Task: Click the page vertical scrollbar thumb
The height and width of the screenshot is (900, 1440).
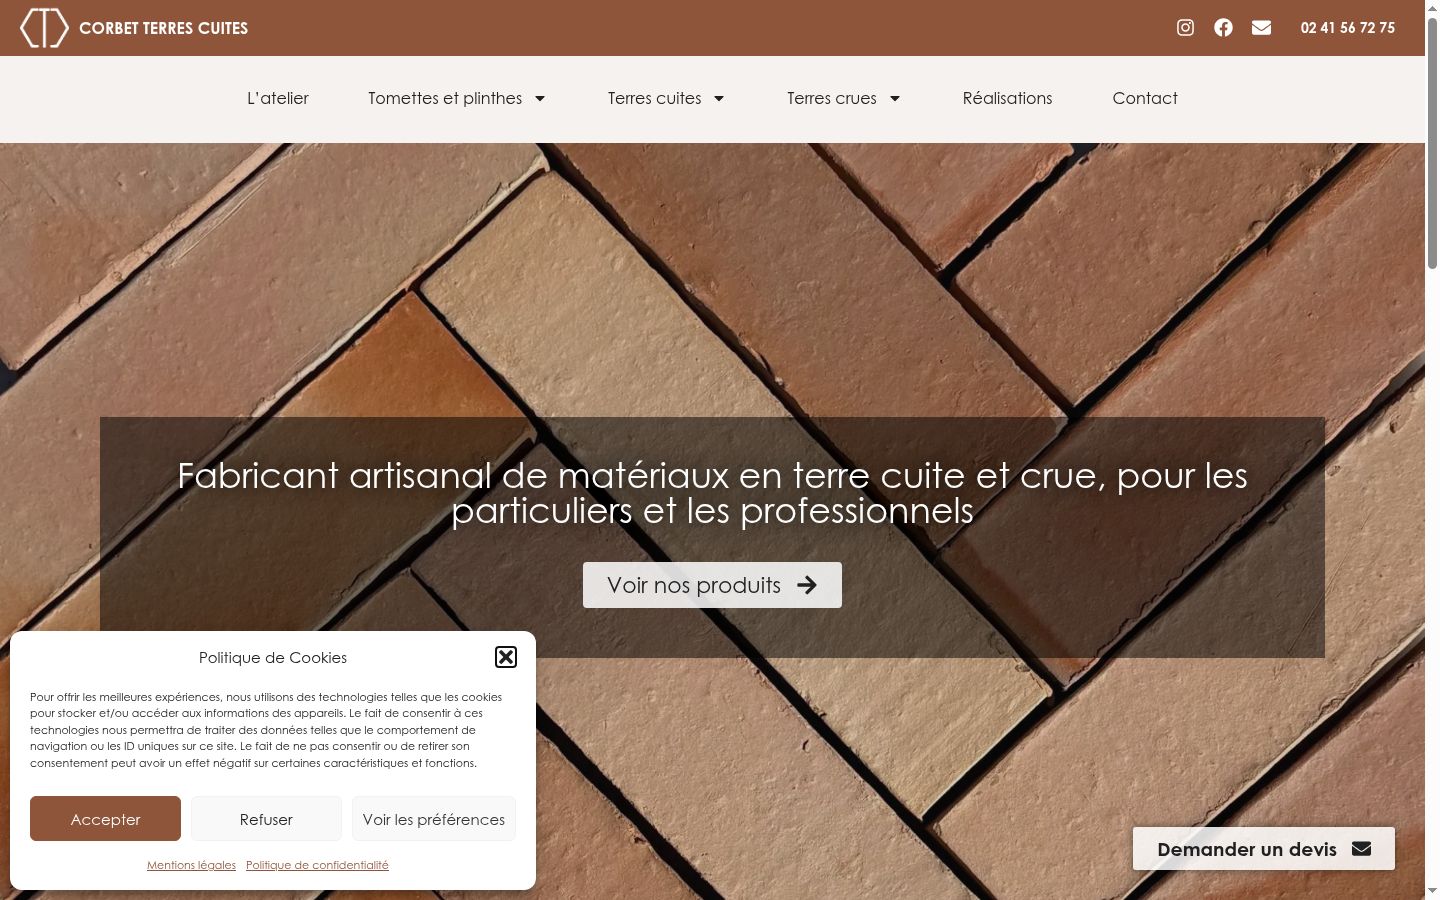Action: 1432,142
